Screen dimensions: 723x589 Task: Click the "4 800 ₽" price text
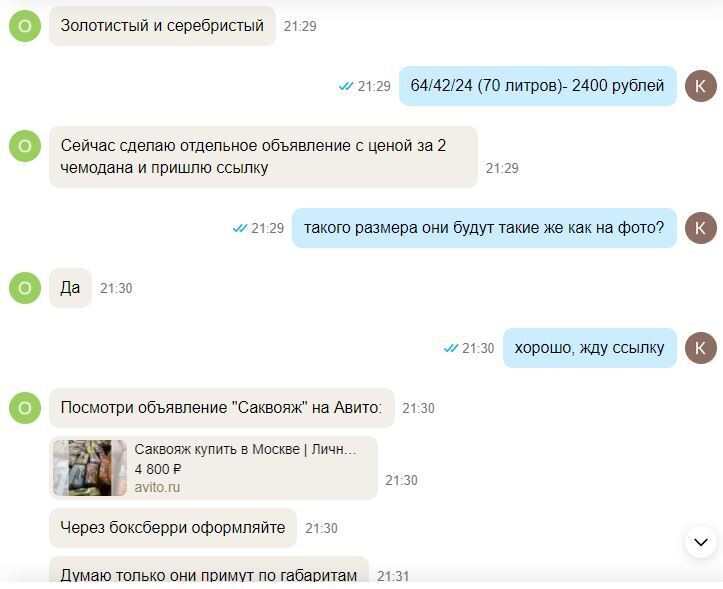coord(158,469)
